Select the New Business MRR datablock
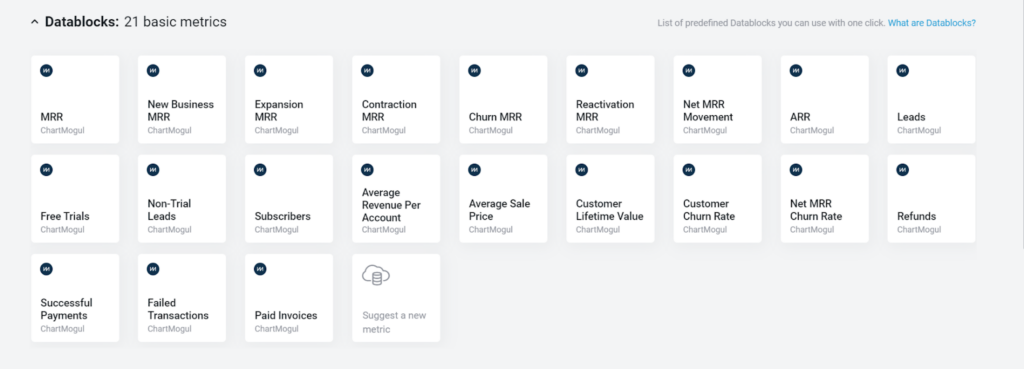This screenshot has width=1024, height=369. click(182, 99)
